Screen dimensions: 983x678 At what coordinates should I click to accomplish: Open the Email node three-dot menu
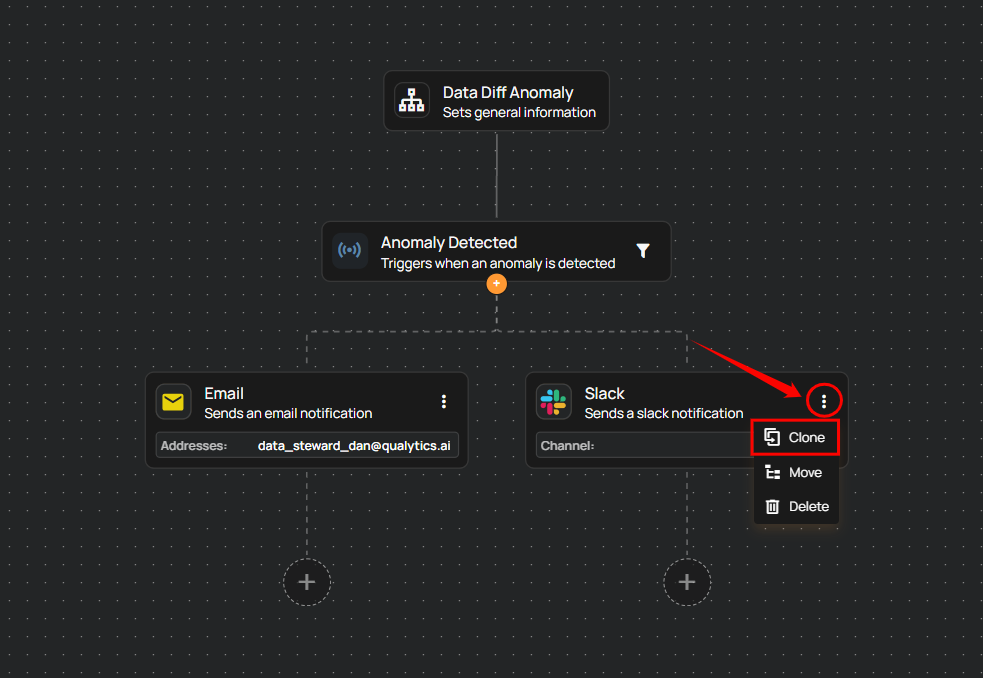(x=444, y=402)
